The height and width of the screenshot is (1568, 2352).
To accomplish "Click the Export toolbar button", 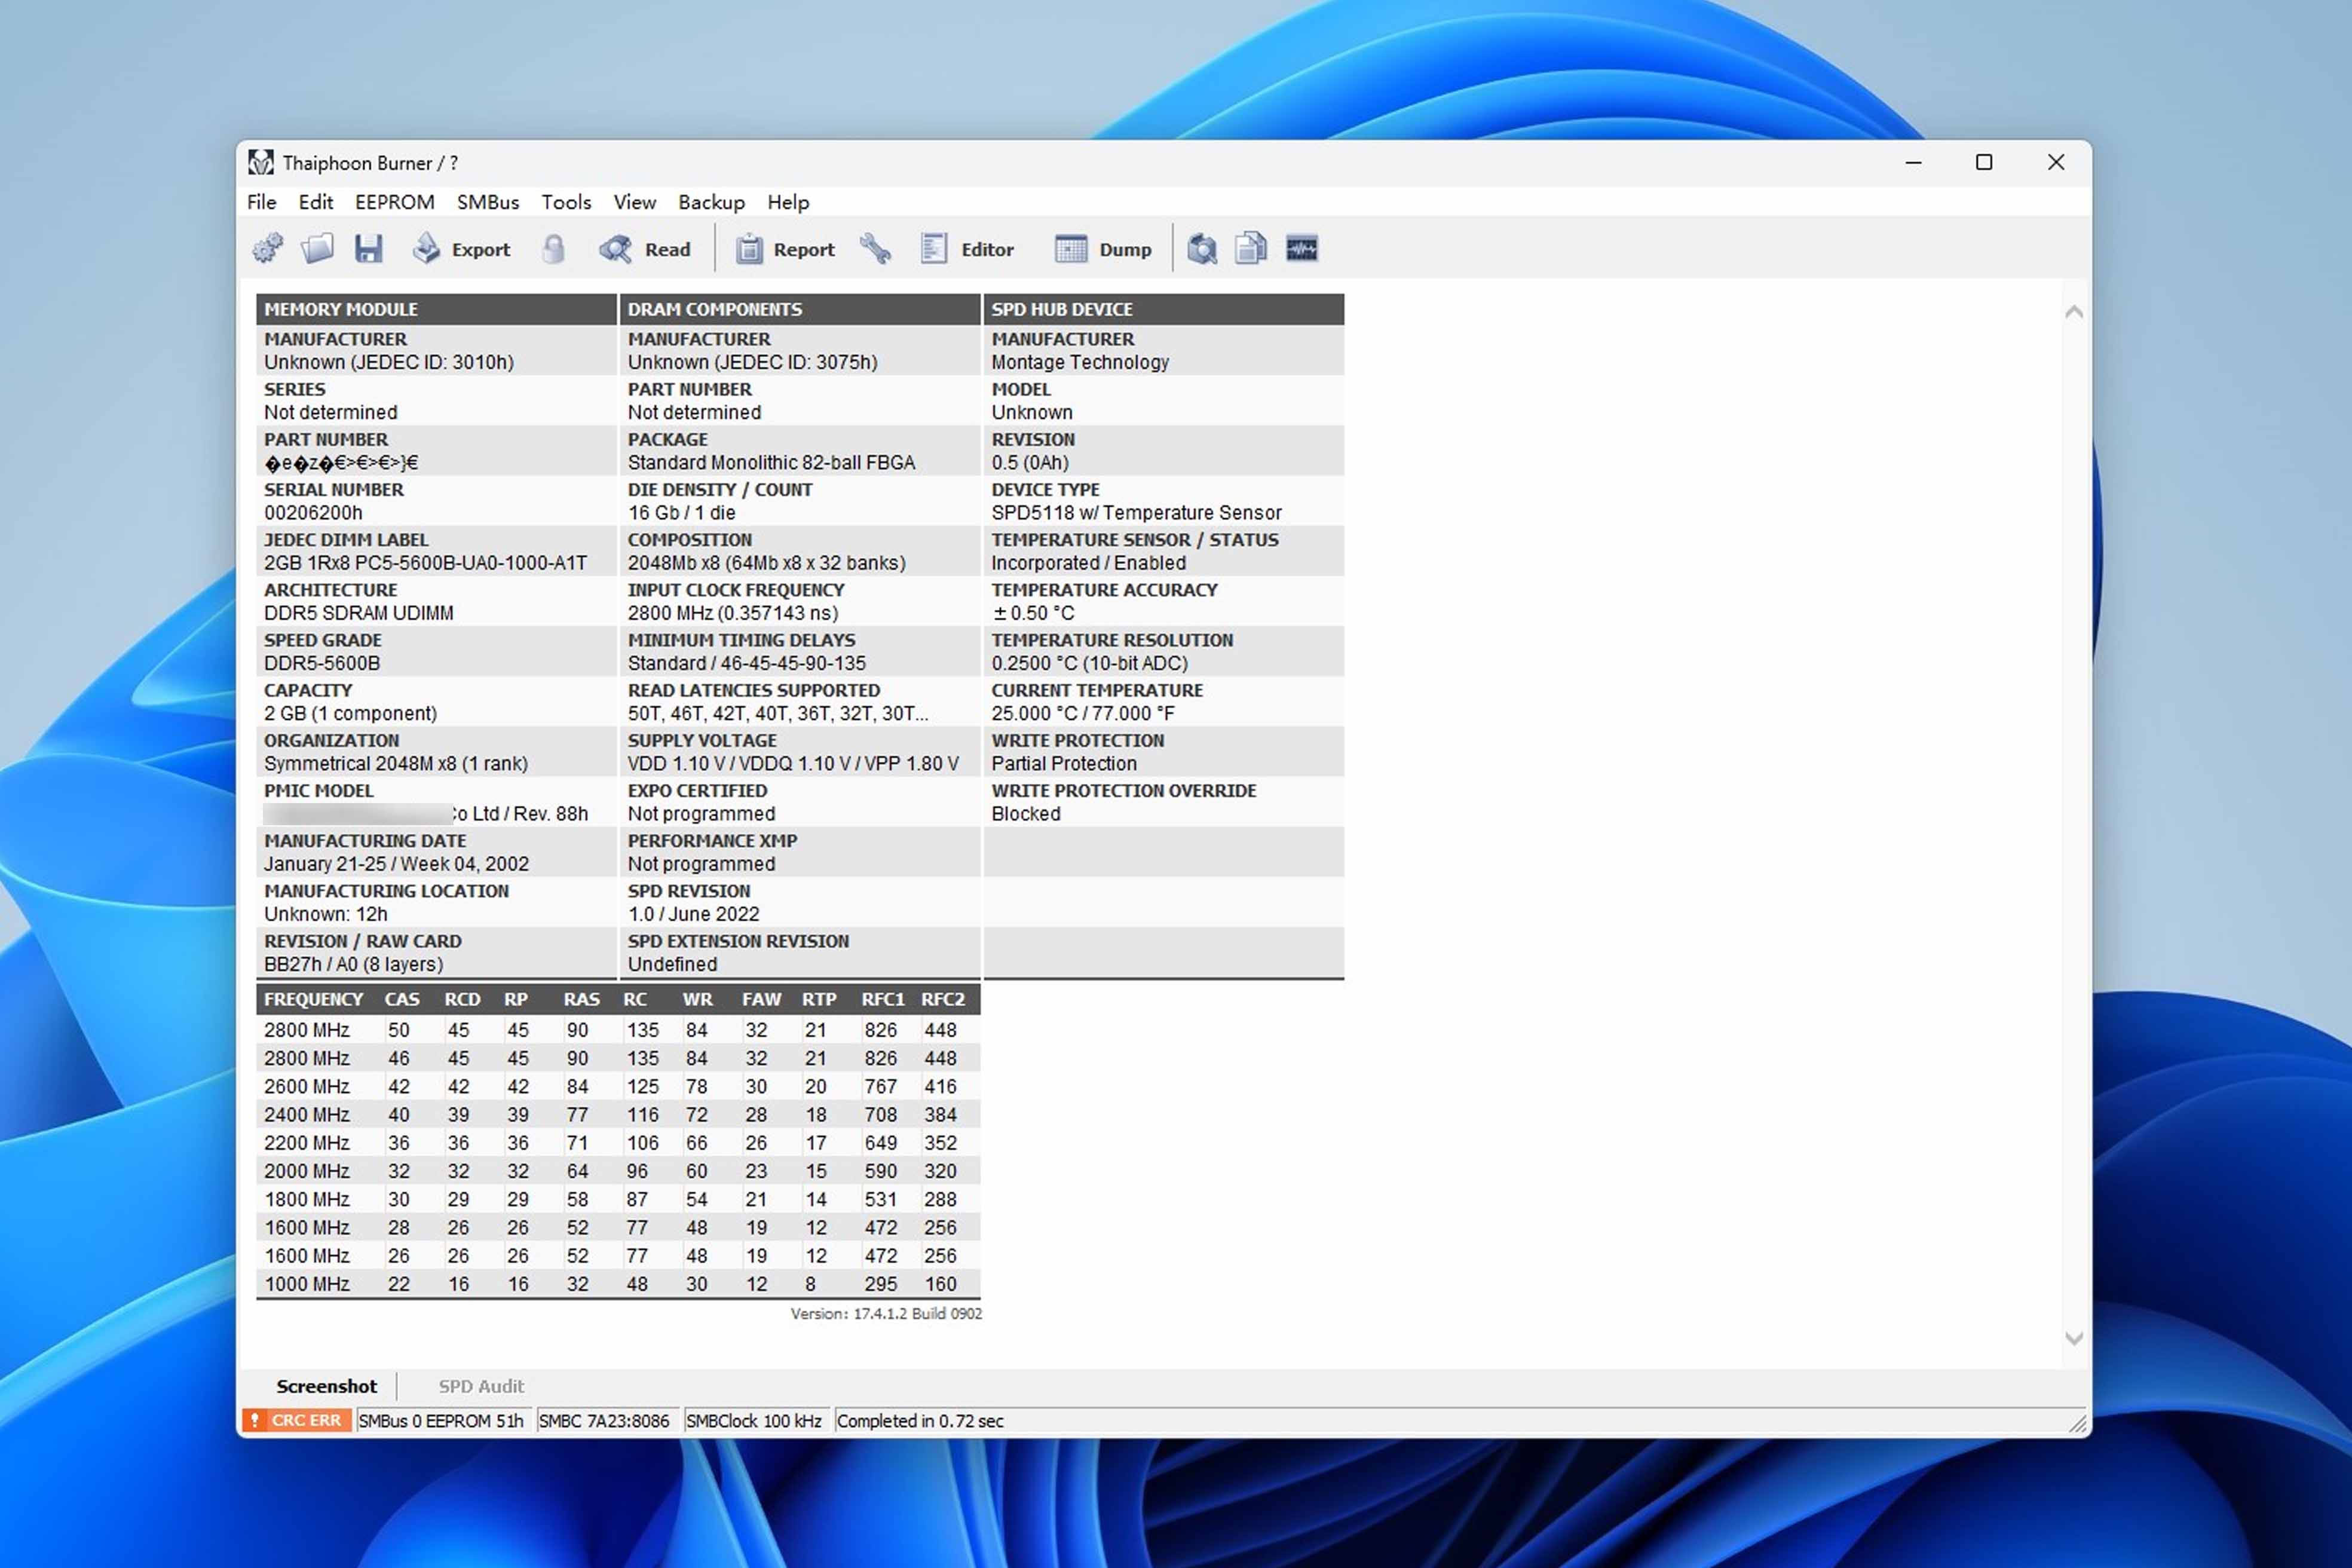I will point(461,249).
